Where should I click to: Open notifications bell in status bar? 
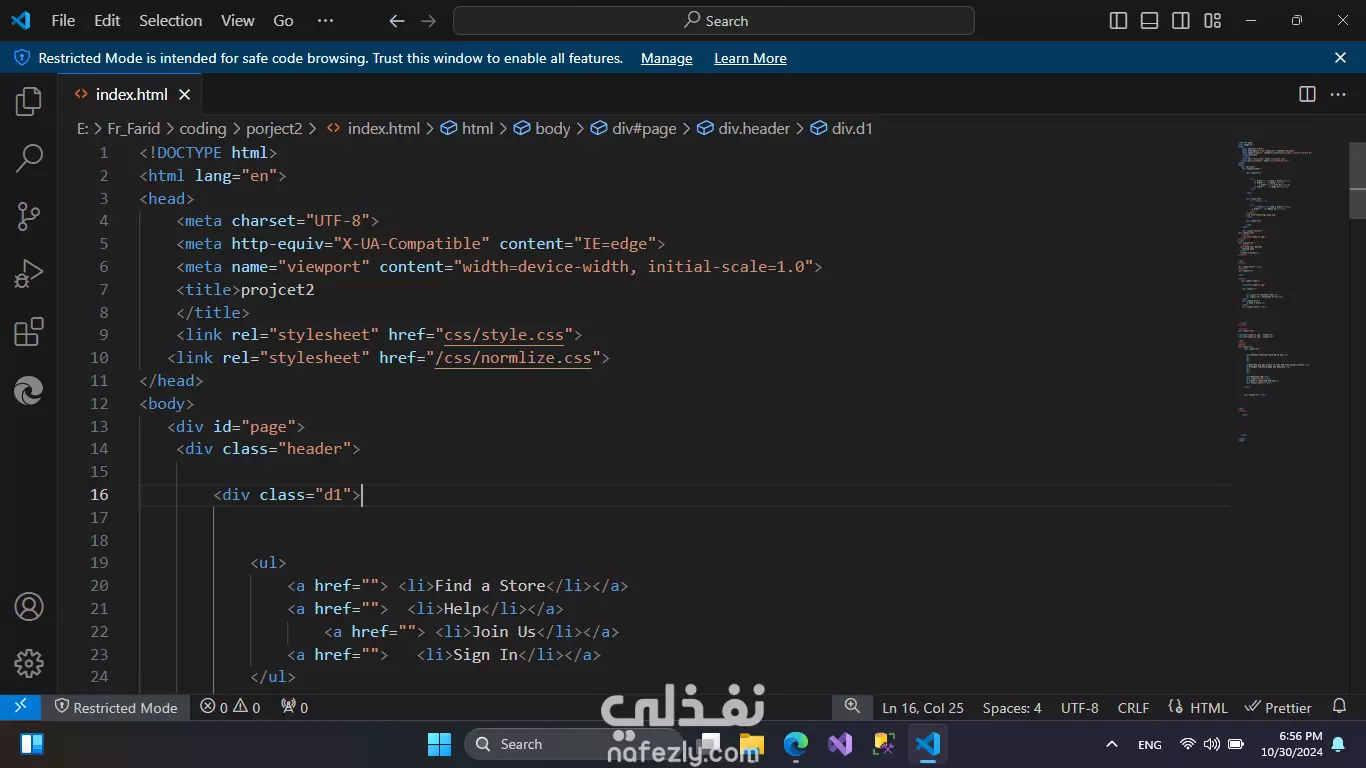click(x=1340, y=707)
